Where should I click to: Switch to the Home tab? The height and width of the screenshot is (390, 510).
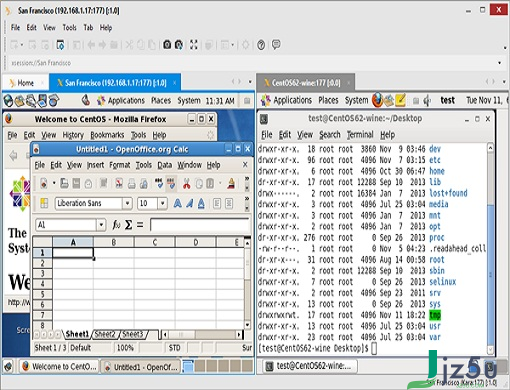click(x=26, y=83)
